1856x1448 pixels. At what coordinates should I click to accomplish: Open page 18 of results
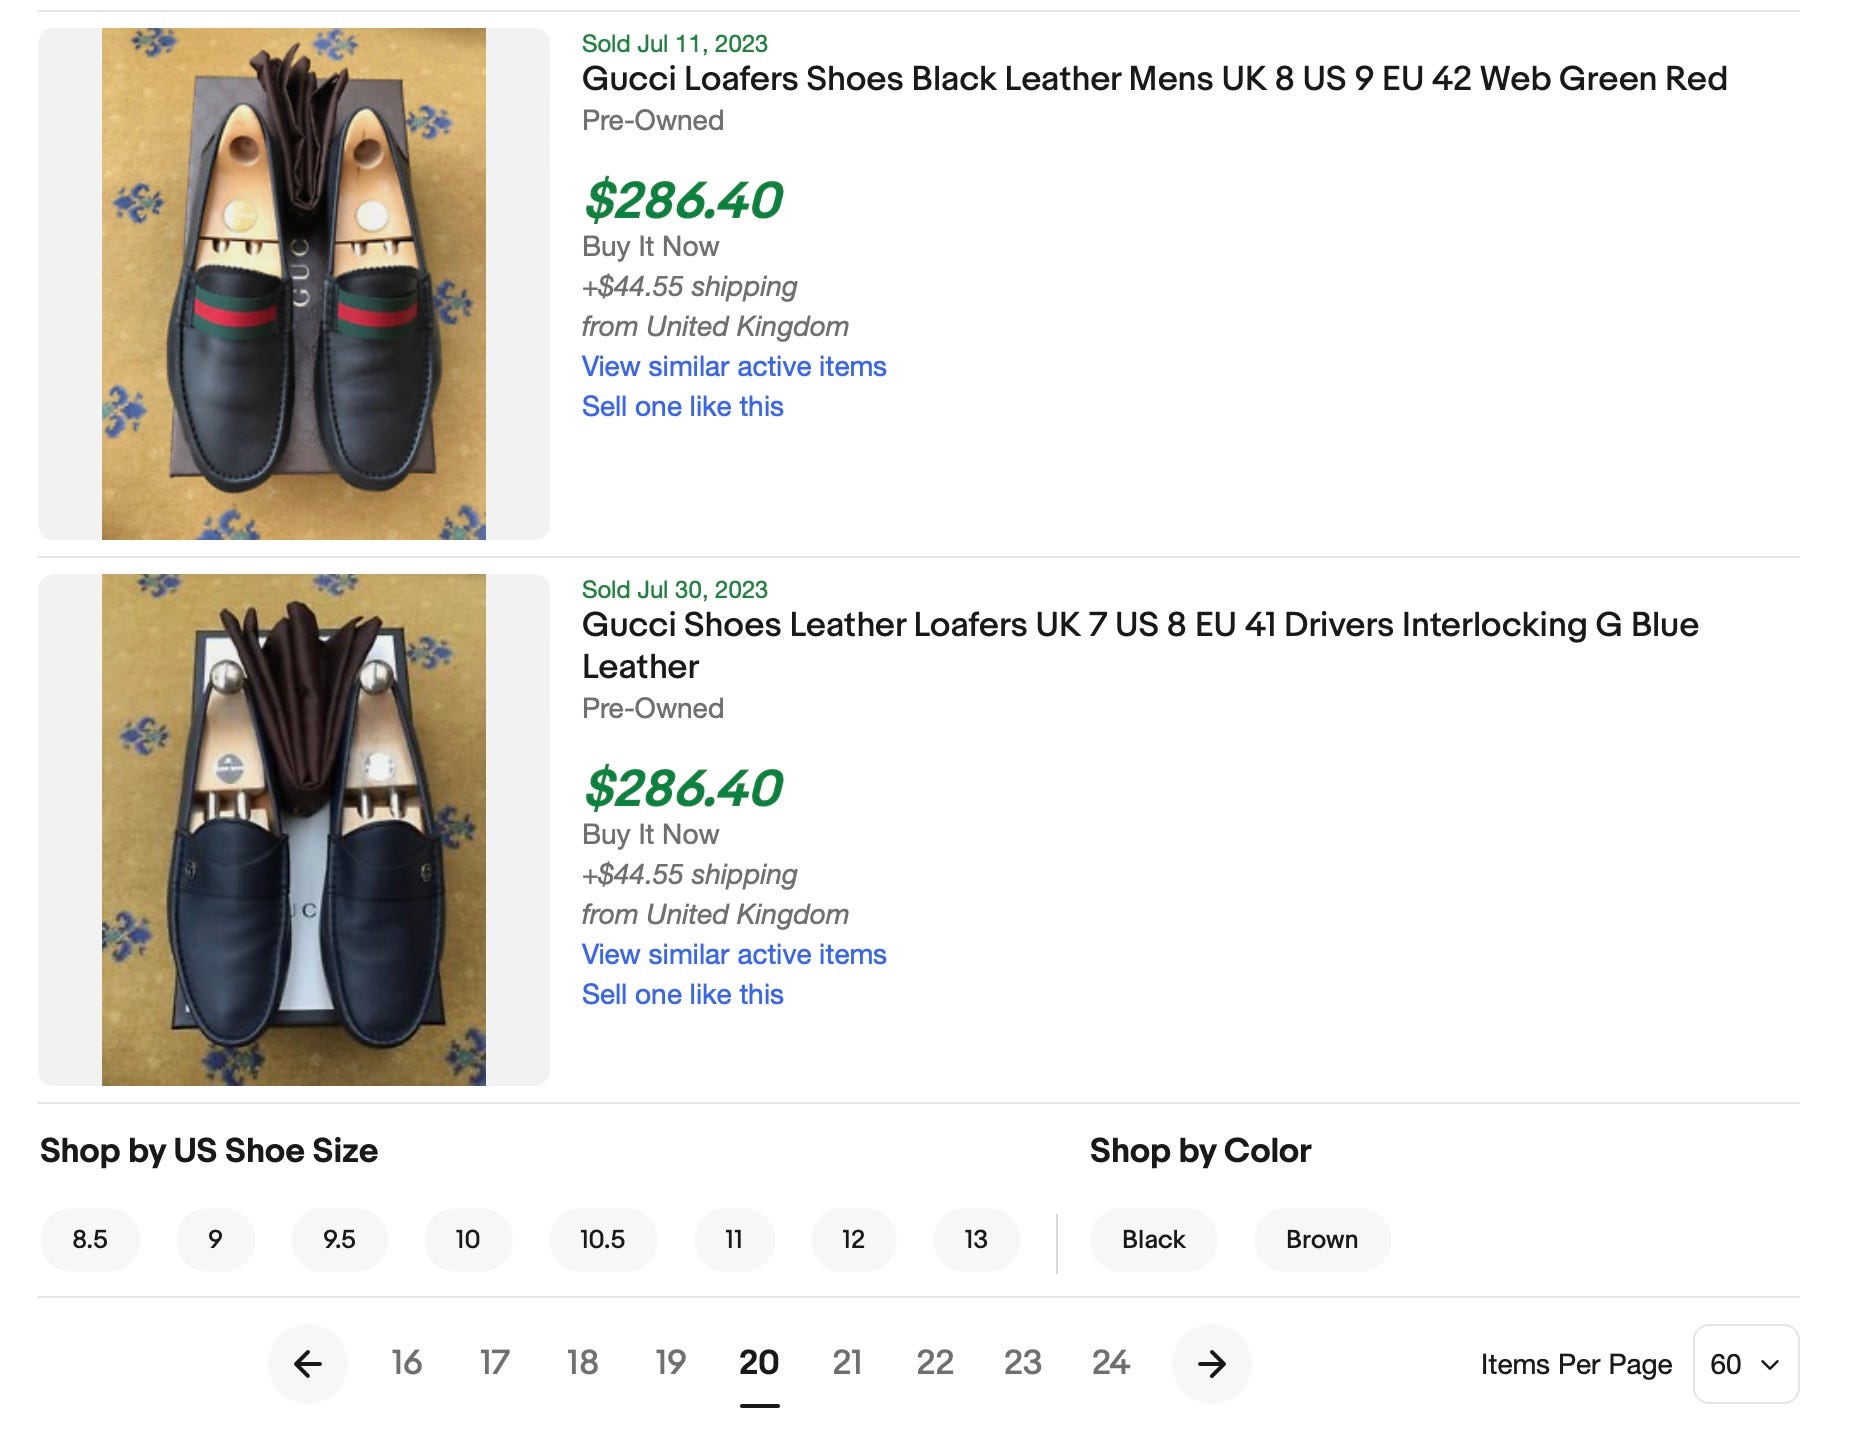582,1362
